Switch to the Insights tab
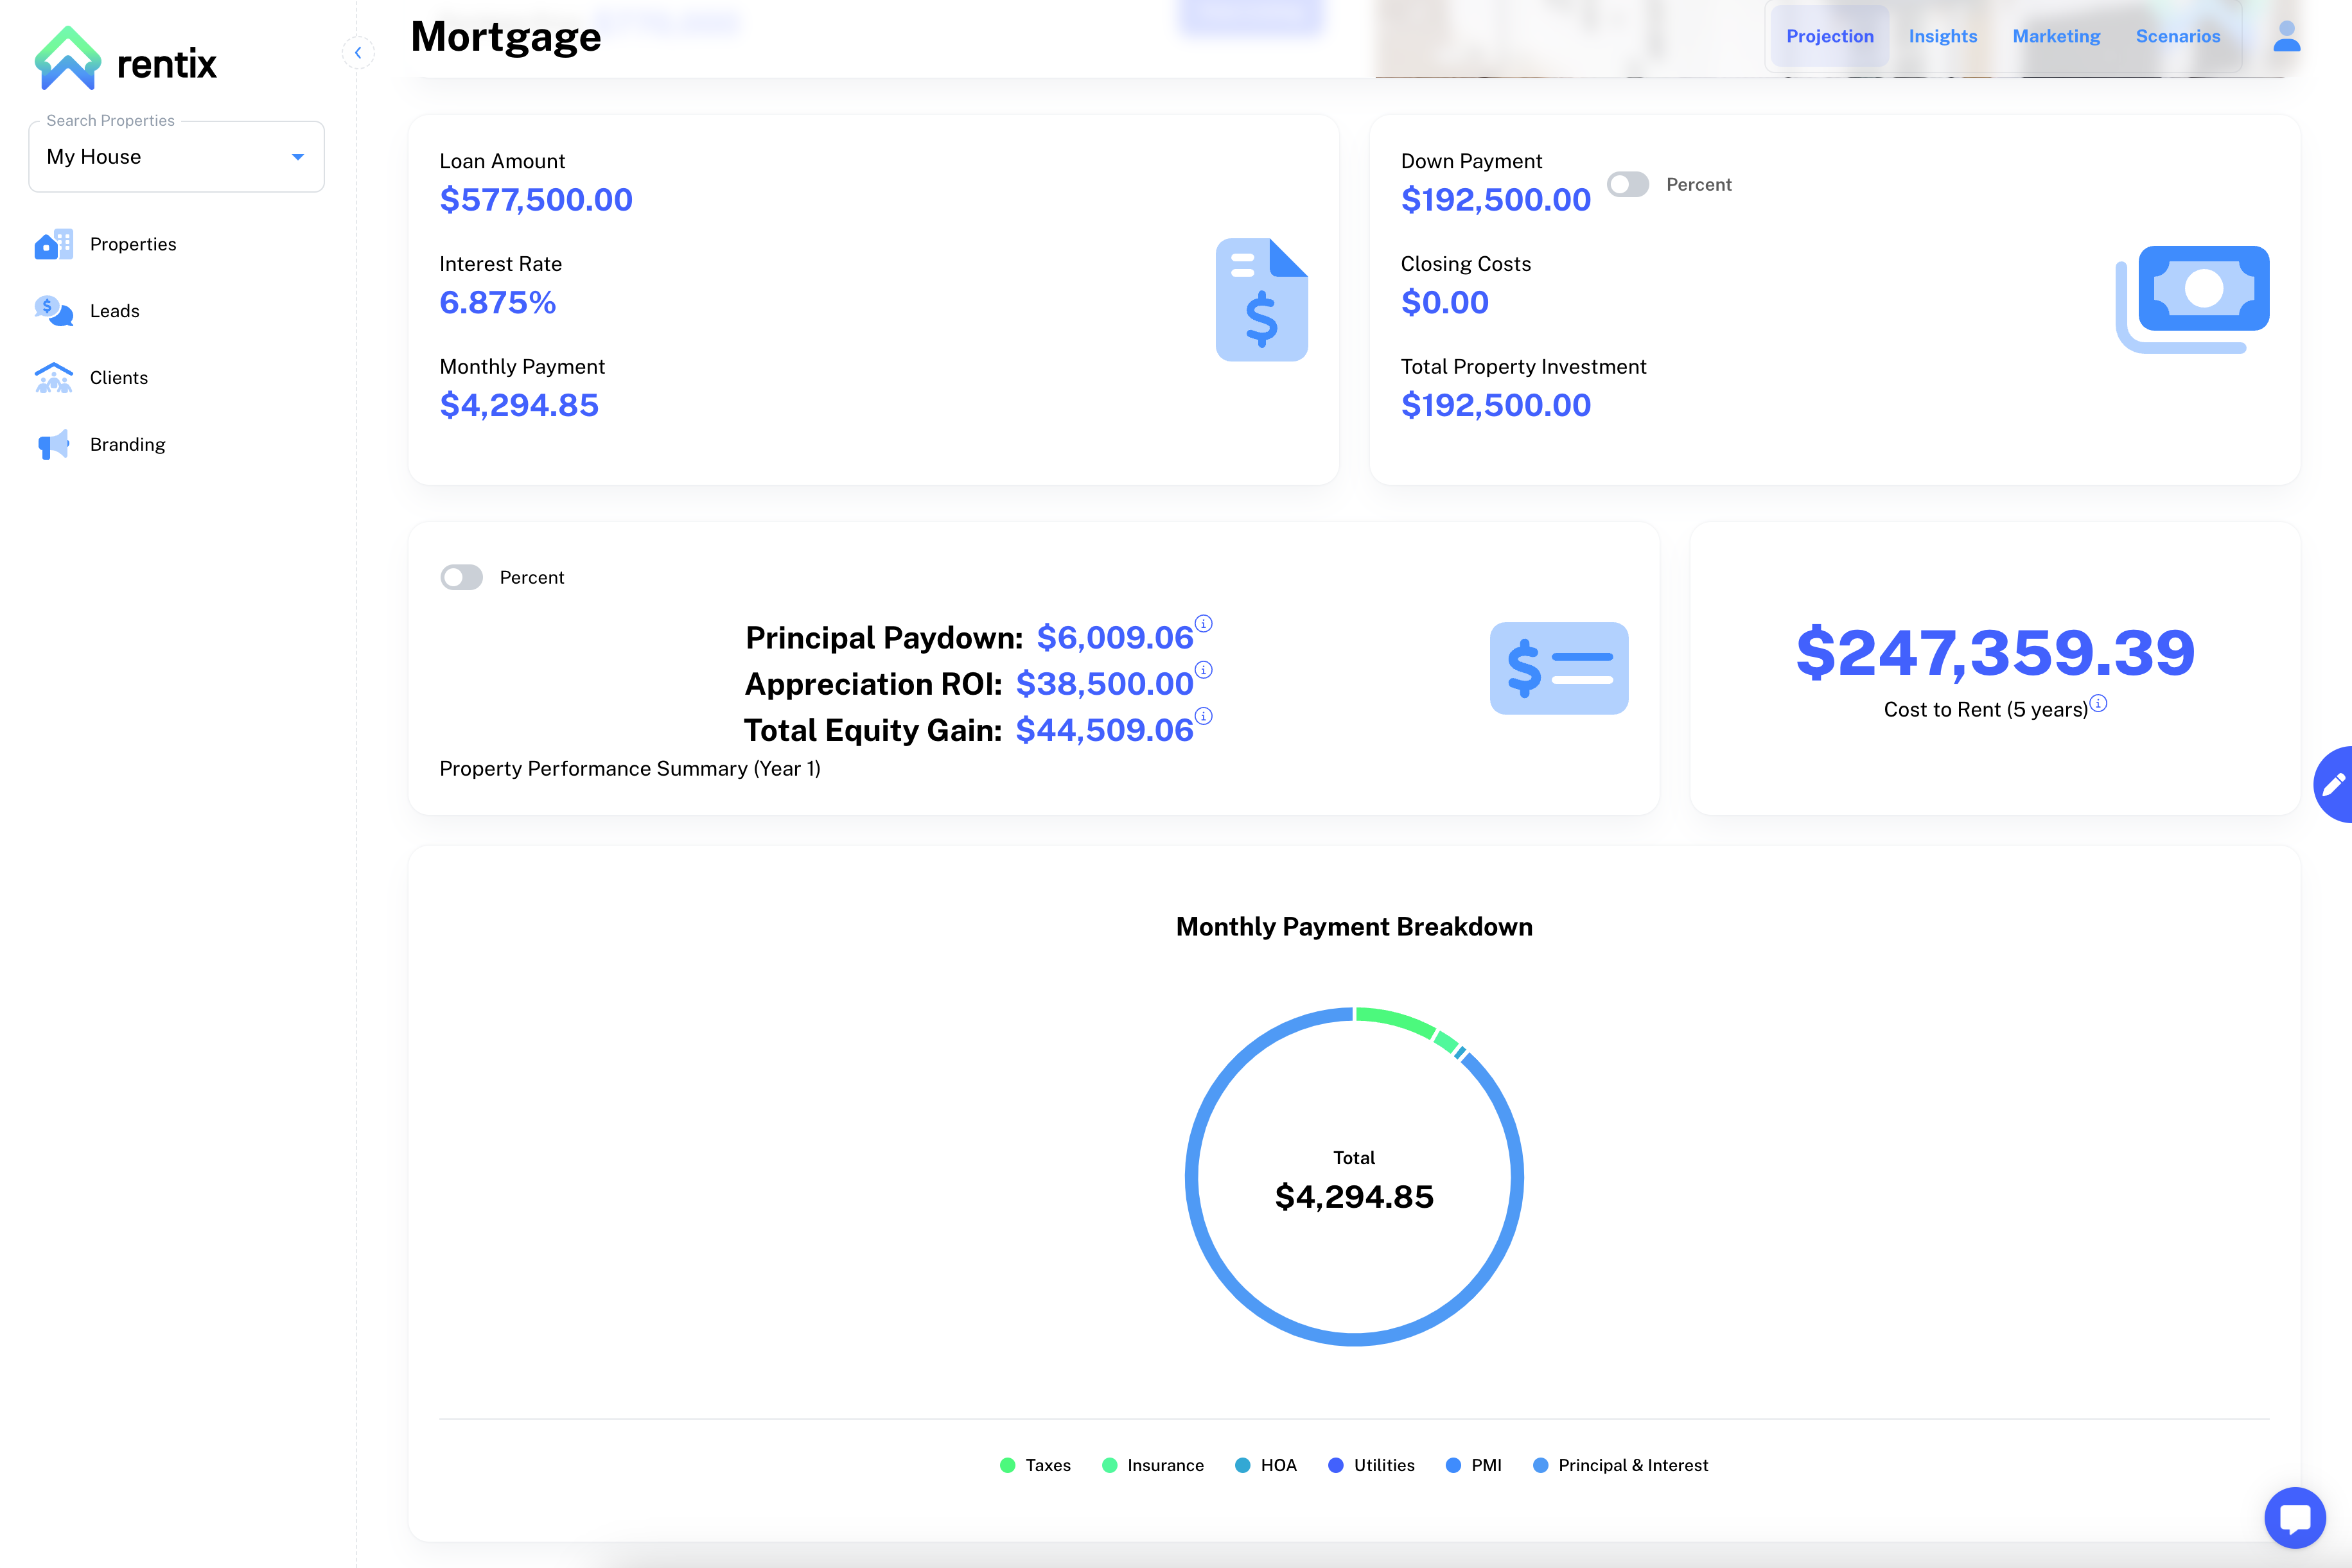Screen dimensions: 2352x1568 [1942, 37]
